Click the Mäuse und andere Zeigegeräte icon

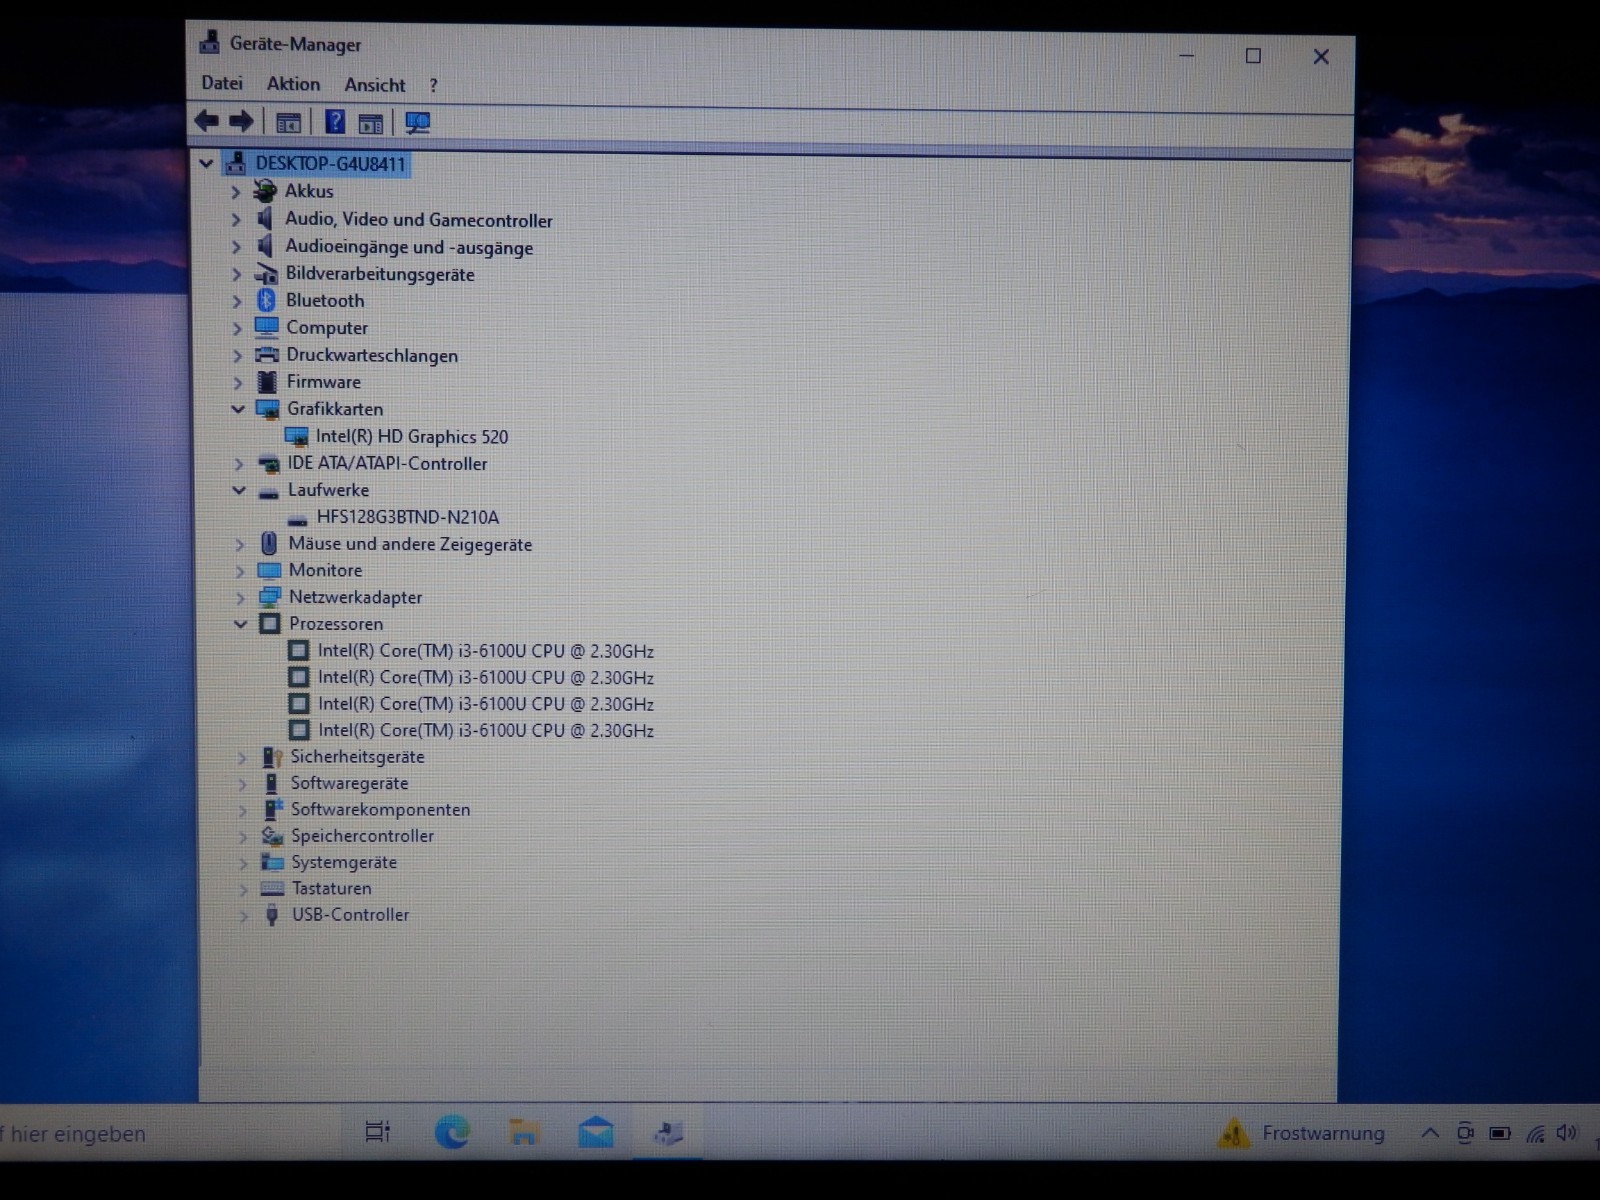point(269,543)
